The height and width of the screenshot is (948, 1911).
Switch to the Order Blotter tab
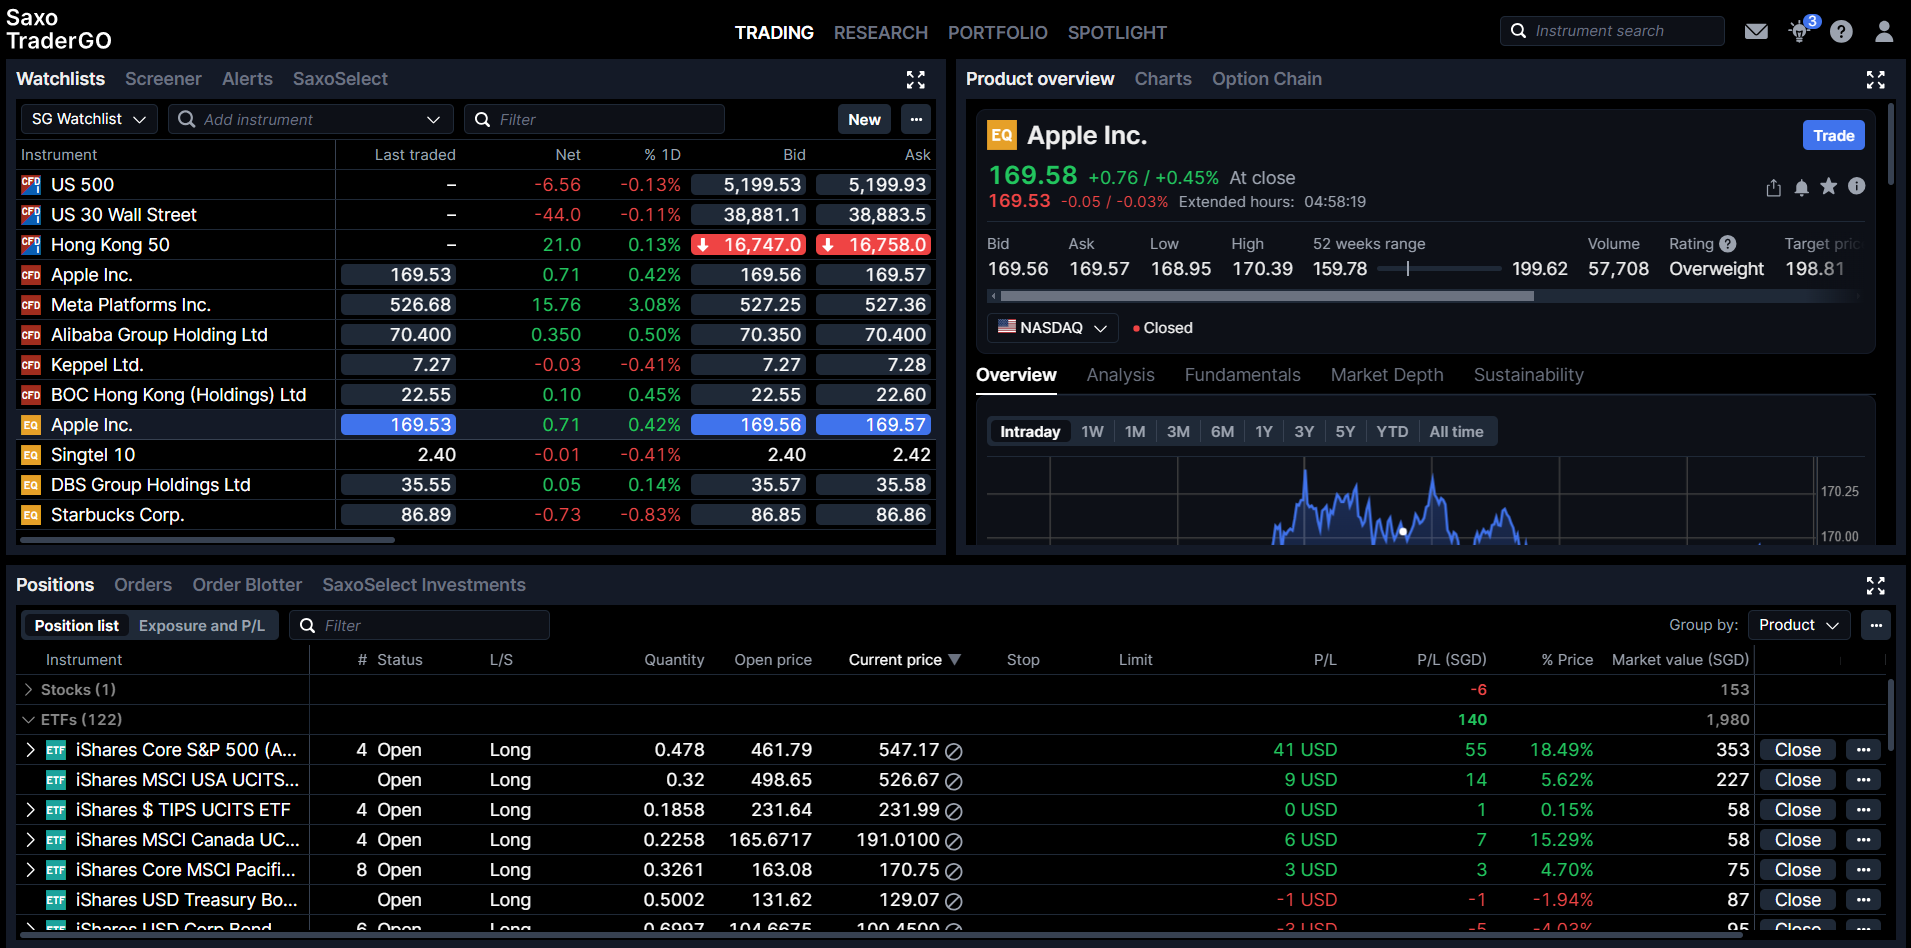point(247,585)
